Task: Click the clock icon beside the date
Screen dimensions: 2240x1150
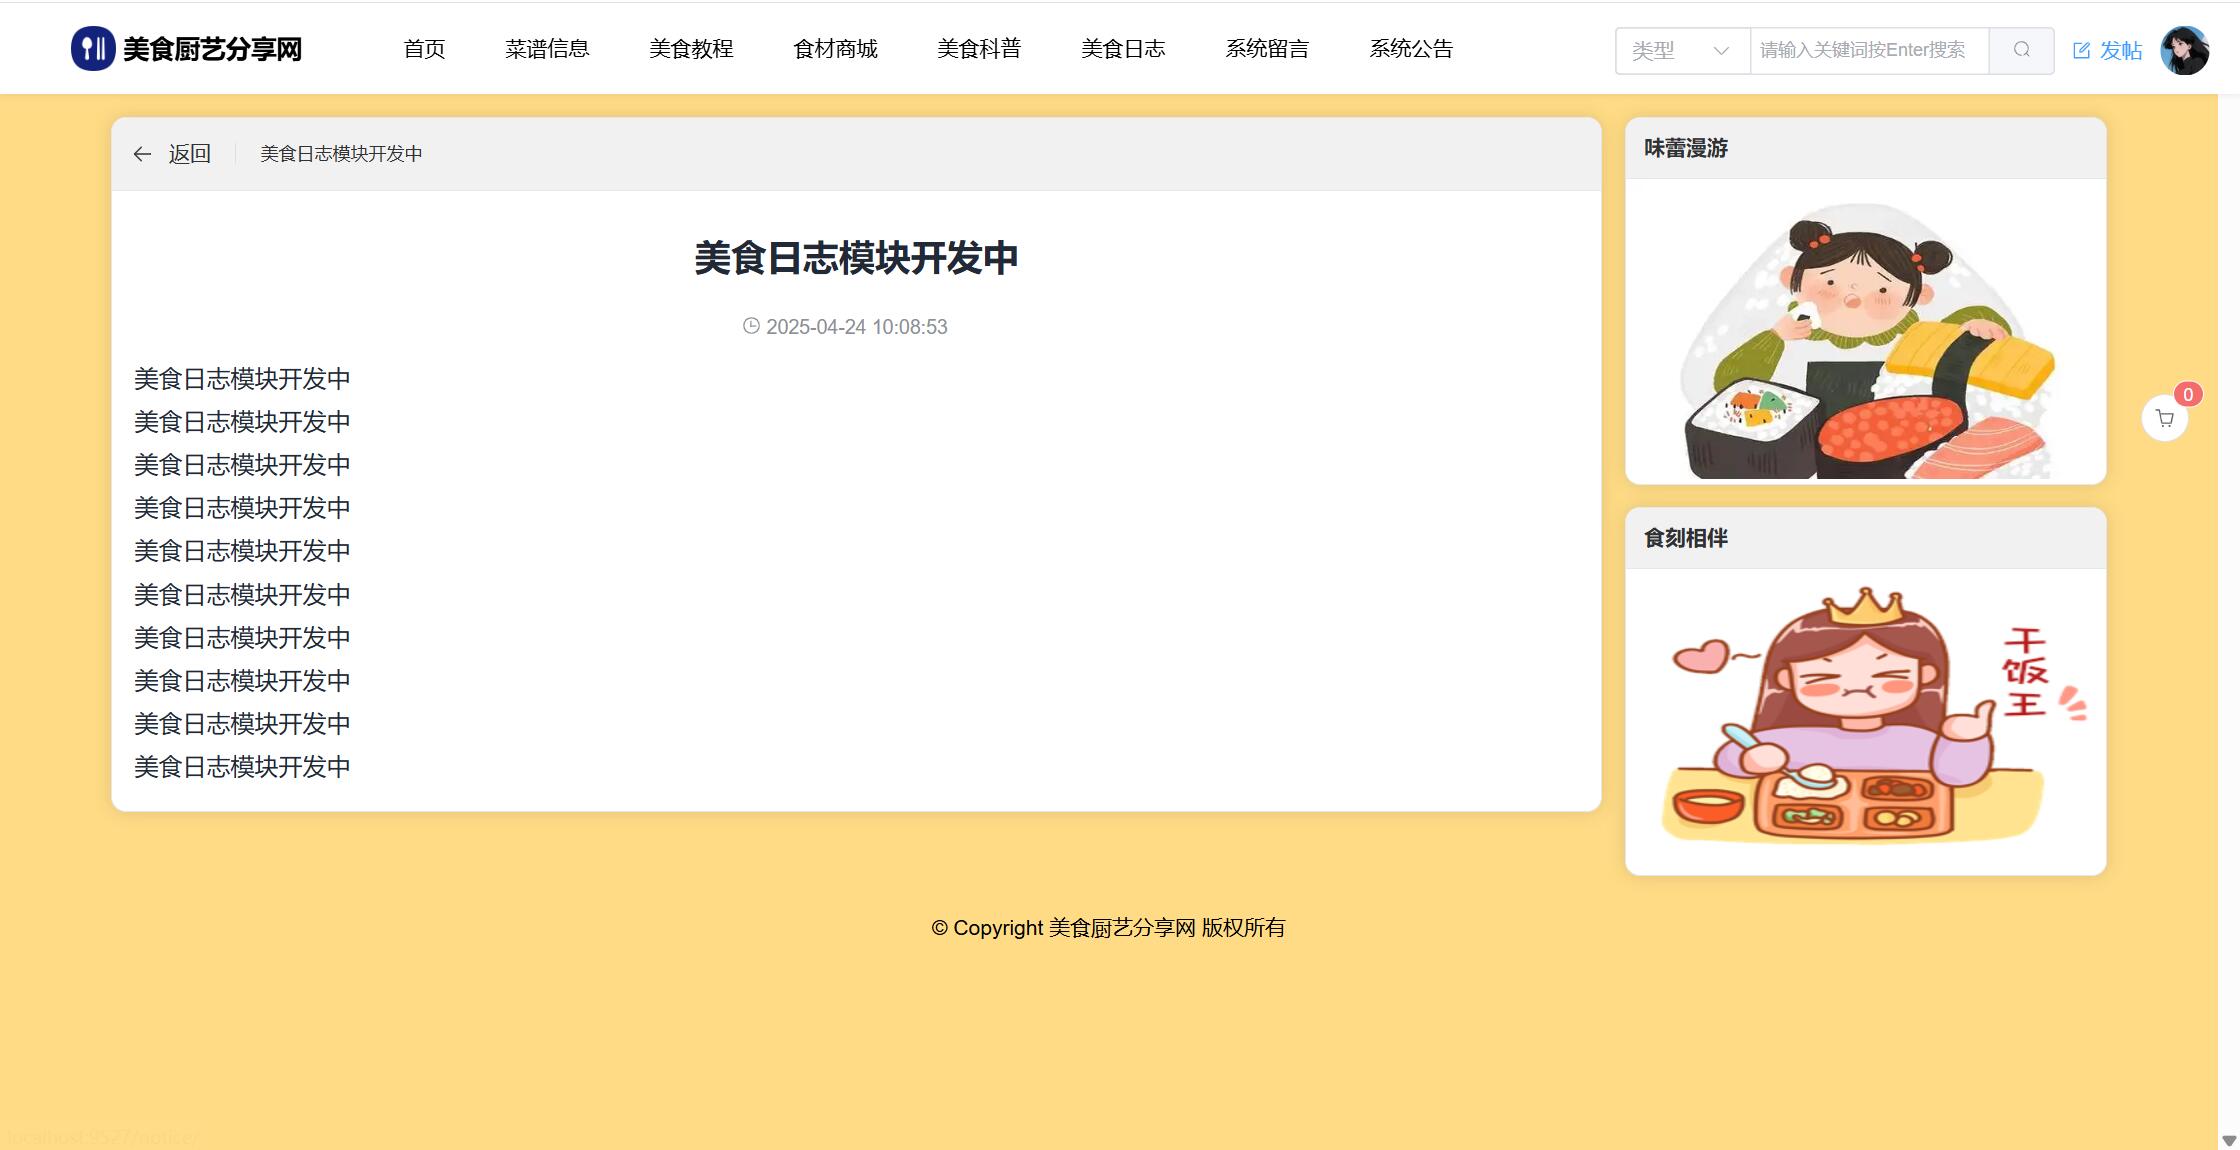Action: pyautogui.click(x=751, y=326)
